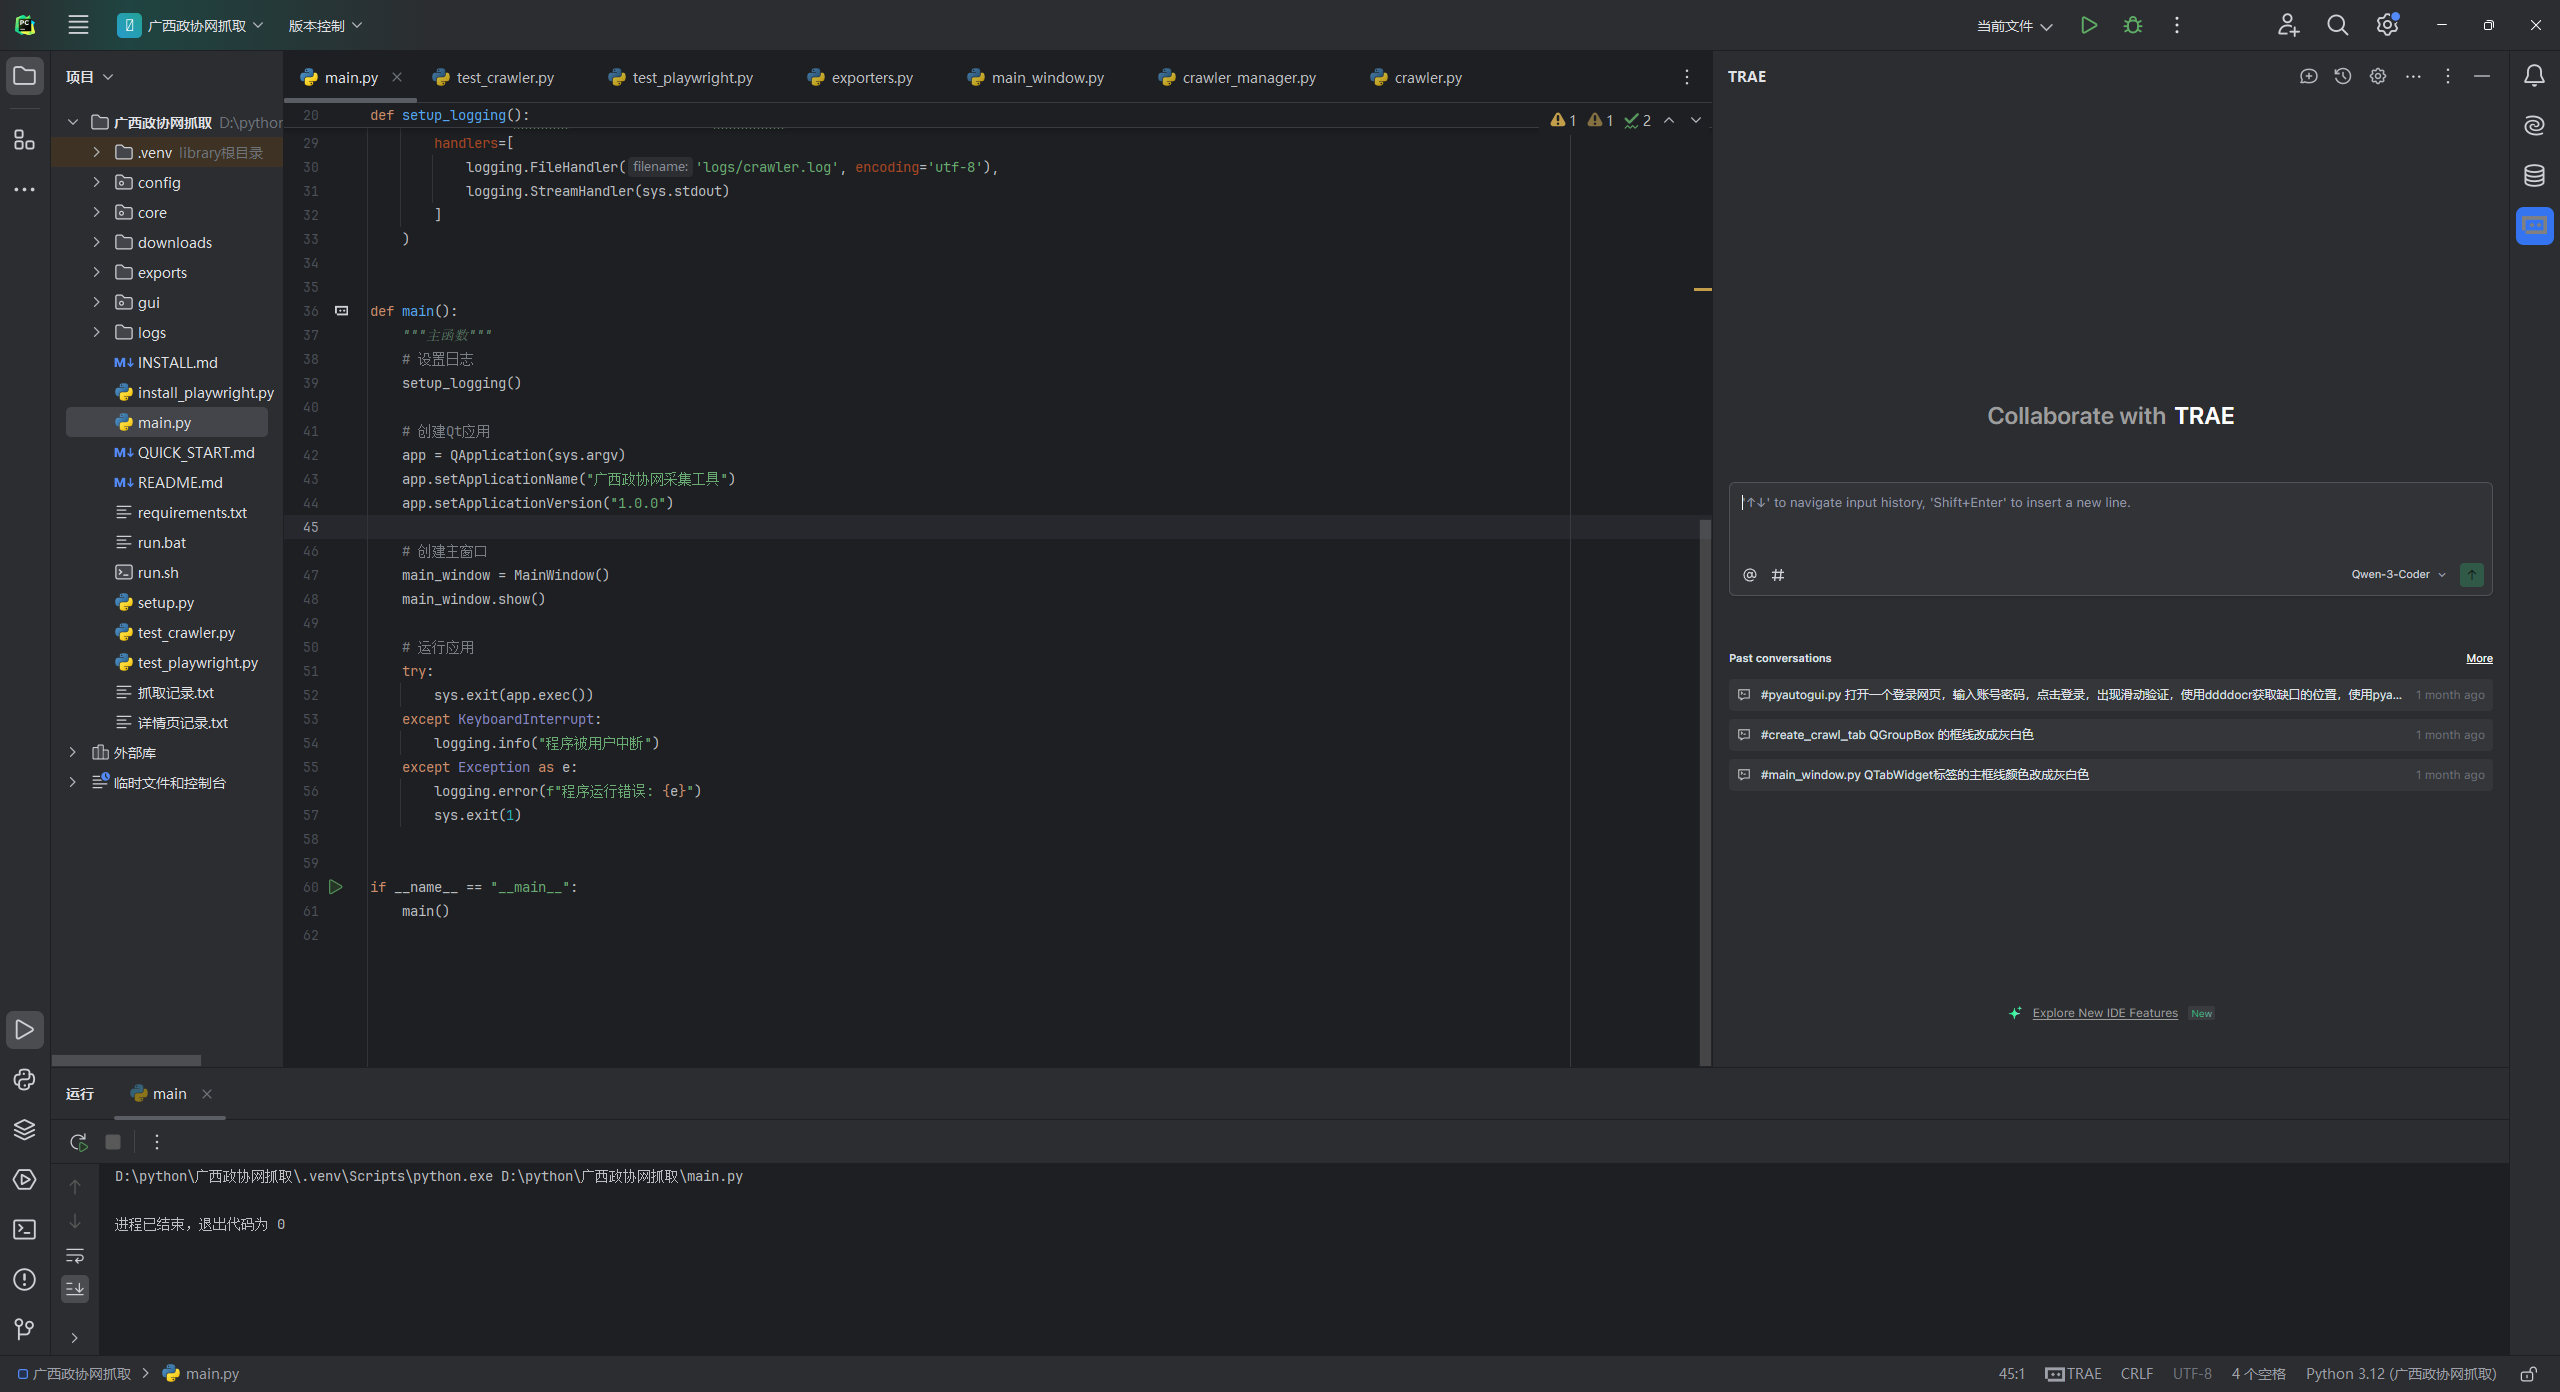Open the Problems panel exclamation icon
Image resolution: width=2560 pixels, height=1392 pixels.
(24, 1280)
